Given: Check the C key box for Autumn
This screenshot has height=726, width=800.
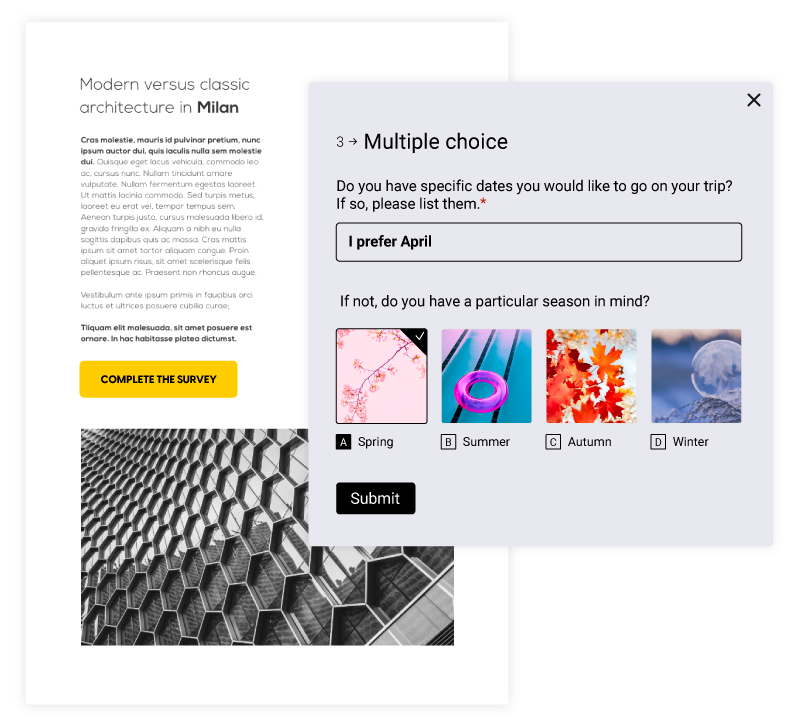Looking at the screenshot, I should 553,442.
